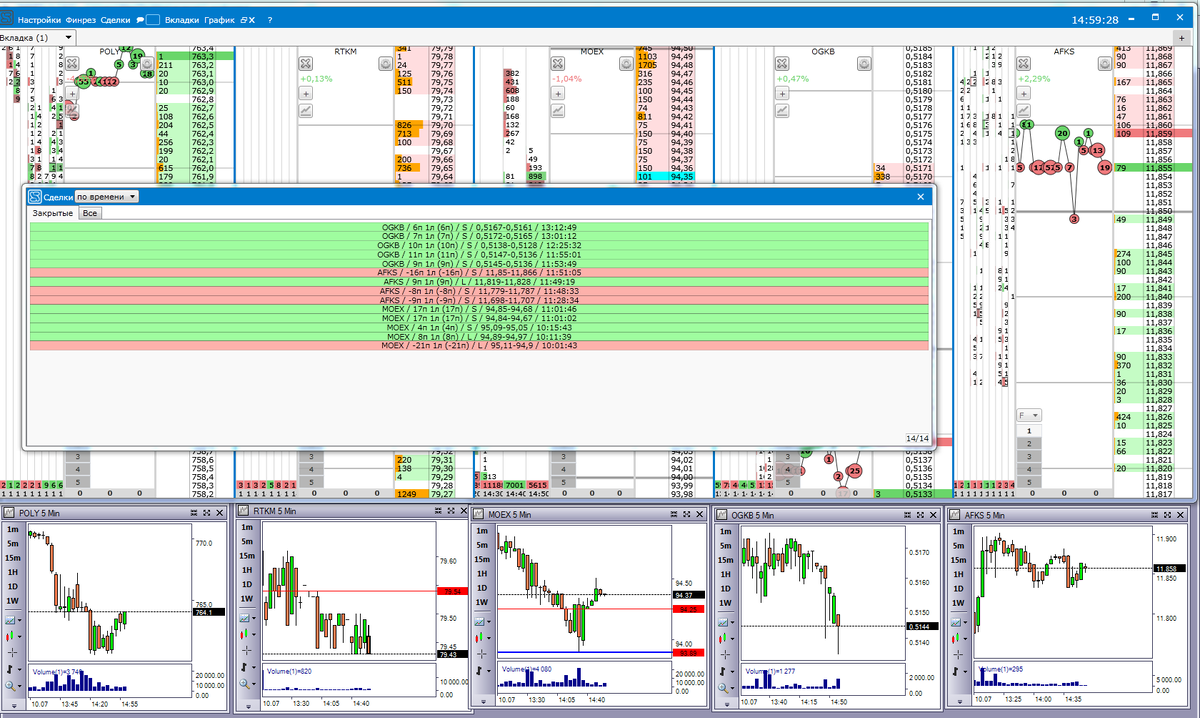Viewport: 1200px width, 718px height.
Task: Expand the Вкладка (1) dropdown
Action: click(67, 37)
